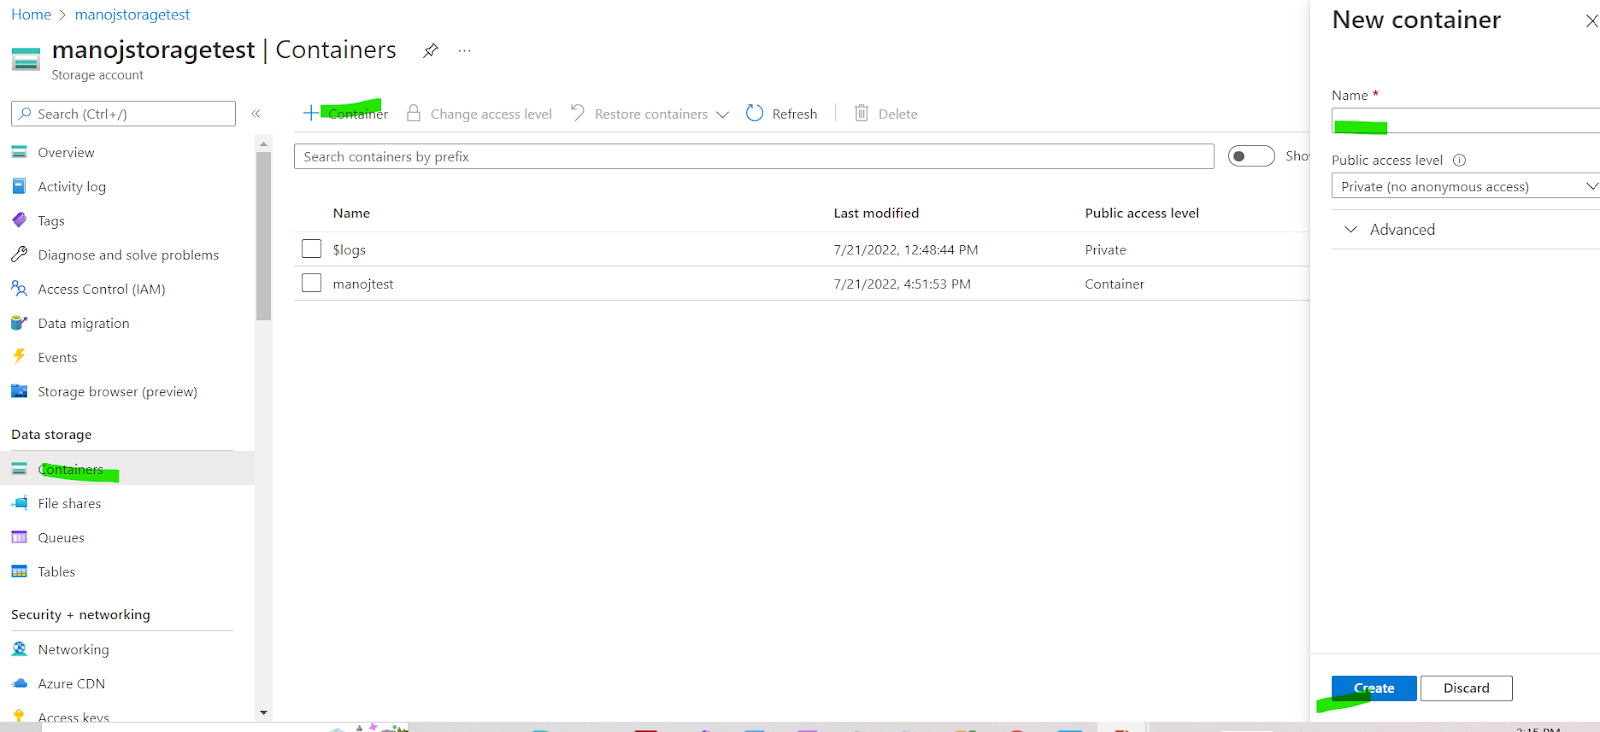Click the Activity log icon
This screenshot has height=732, width=1600.
[19, 186]
